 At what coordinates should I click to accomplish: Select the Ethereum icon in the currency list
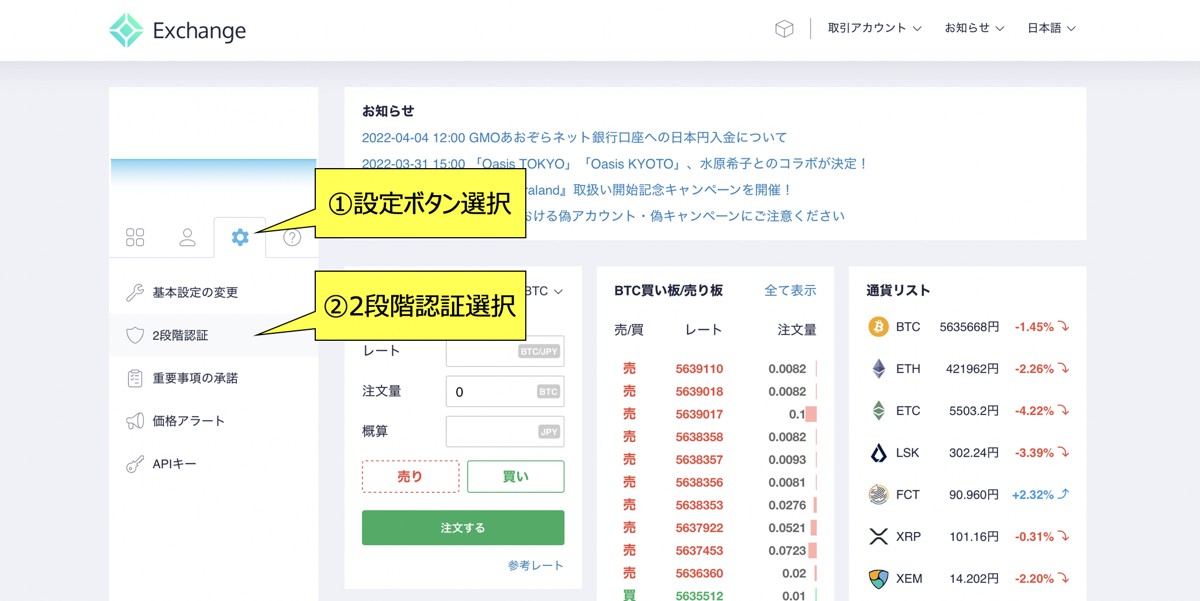pos(875,368)
